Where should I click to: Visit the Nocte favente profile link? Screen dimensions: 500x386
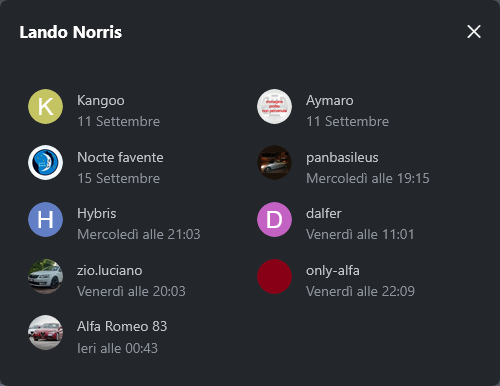point(120,157)
